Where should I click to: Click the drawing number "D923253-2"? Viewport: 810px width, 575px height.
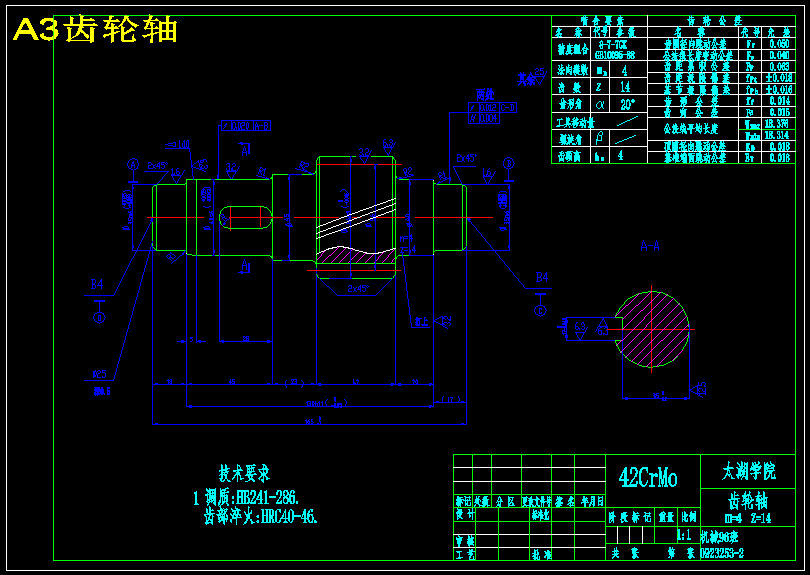(x=722, y=553)
